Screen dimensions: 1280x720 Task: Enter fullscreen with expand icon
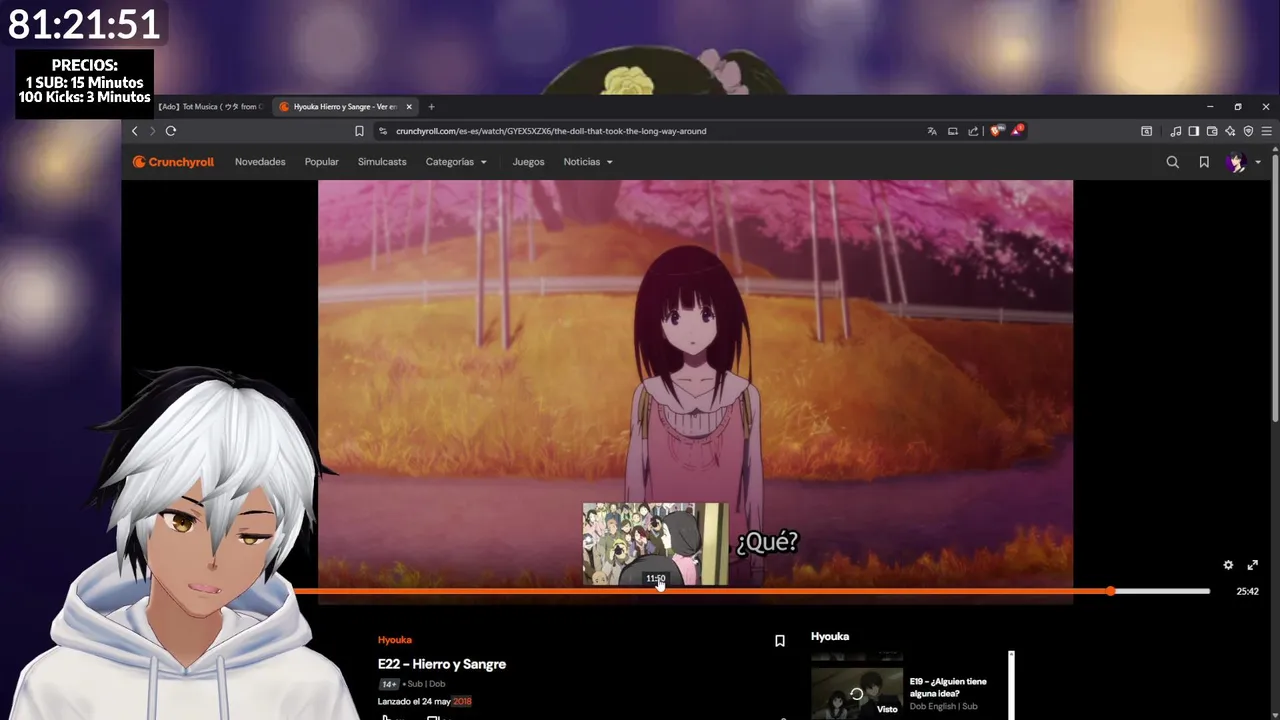(1252, 565)
